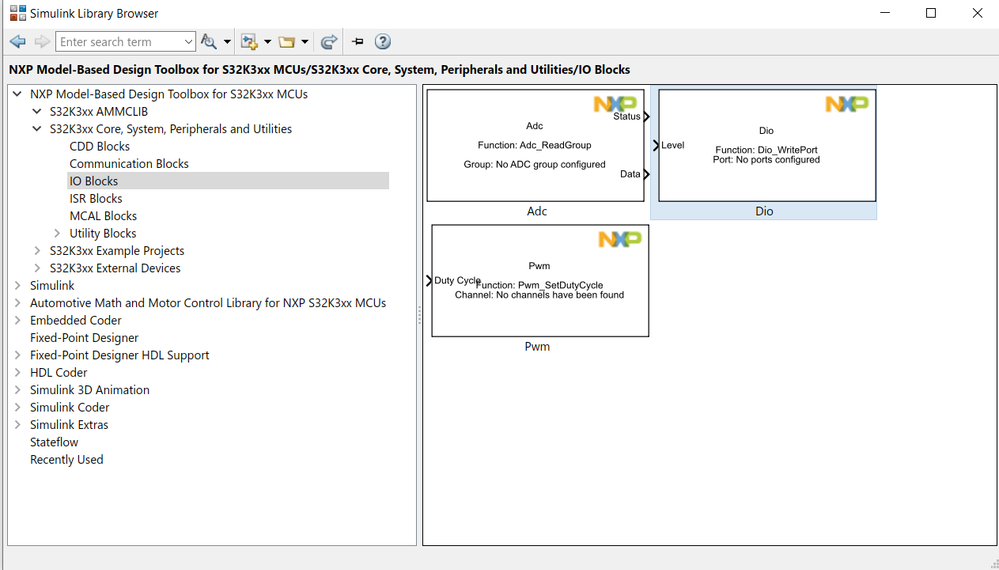Open the search term history dropdown

(x=188, y=42)
